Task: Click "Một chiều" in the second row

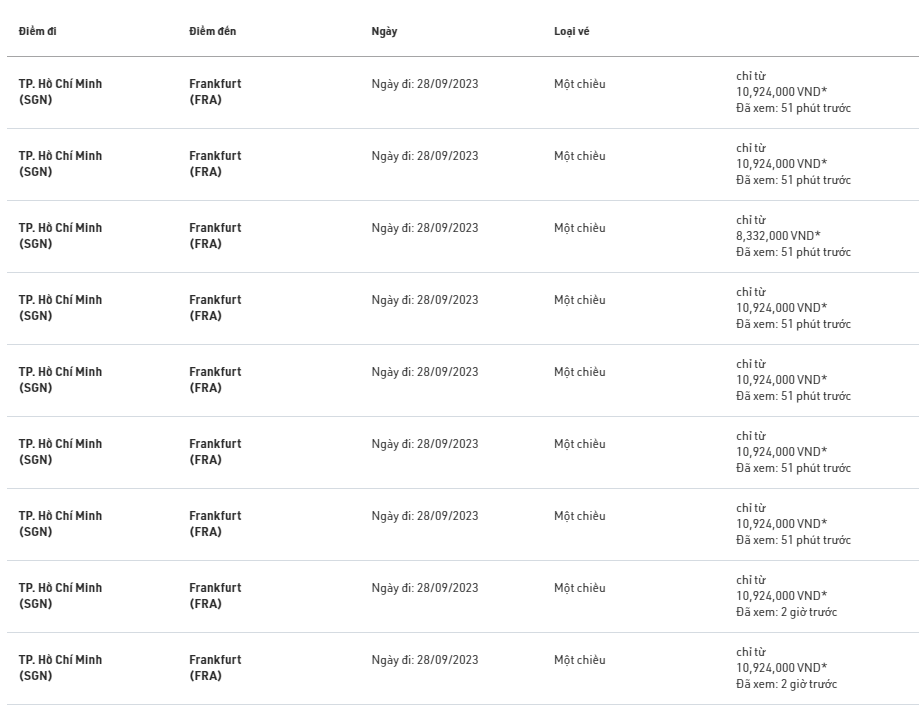Action: (579, 156)
